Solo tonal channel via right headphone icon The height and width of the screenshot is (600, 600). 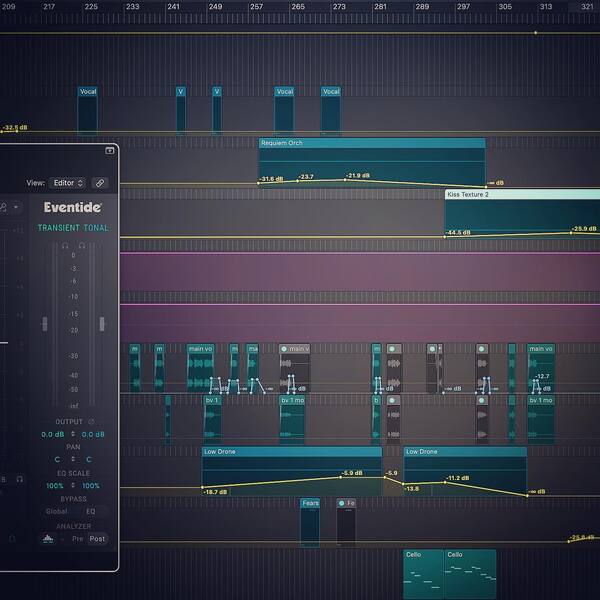point(82,245)
